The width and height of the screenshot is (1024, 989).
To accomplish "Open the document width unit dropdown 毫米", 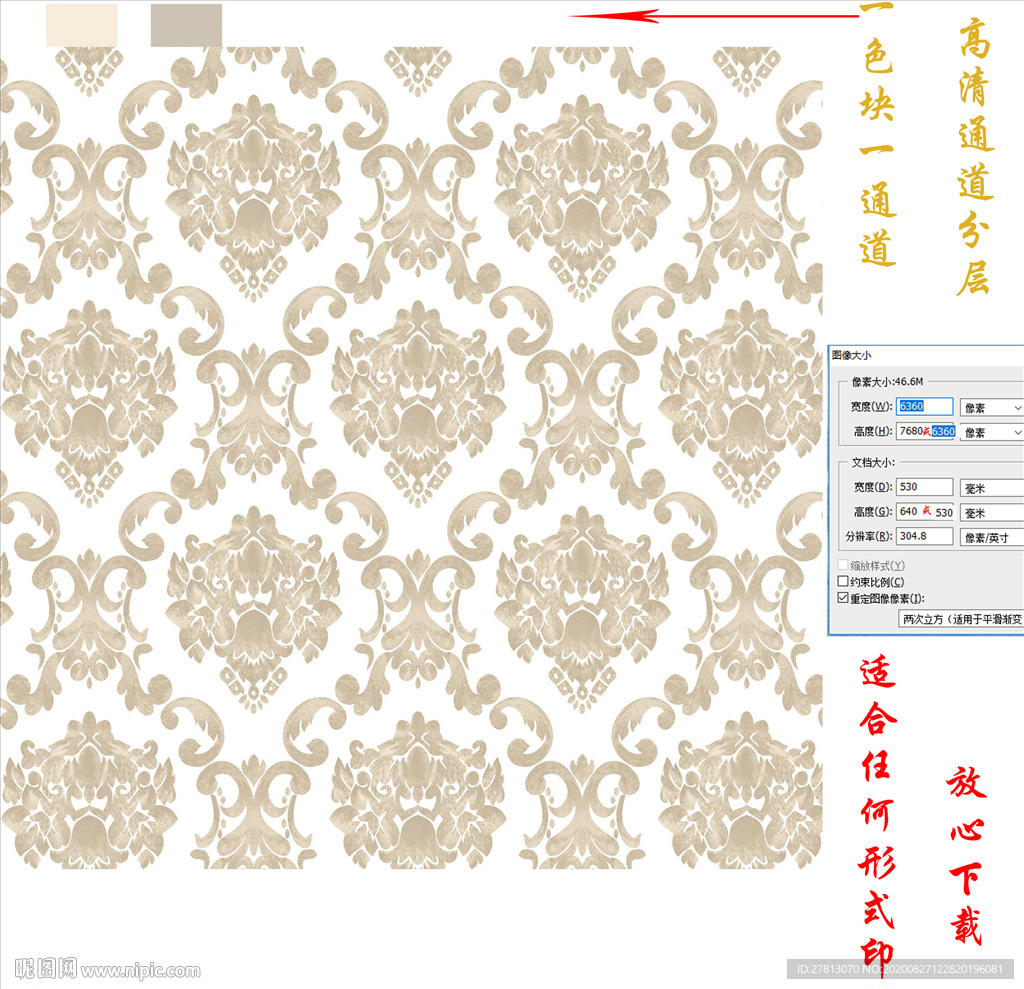I will (992, 488).
